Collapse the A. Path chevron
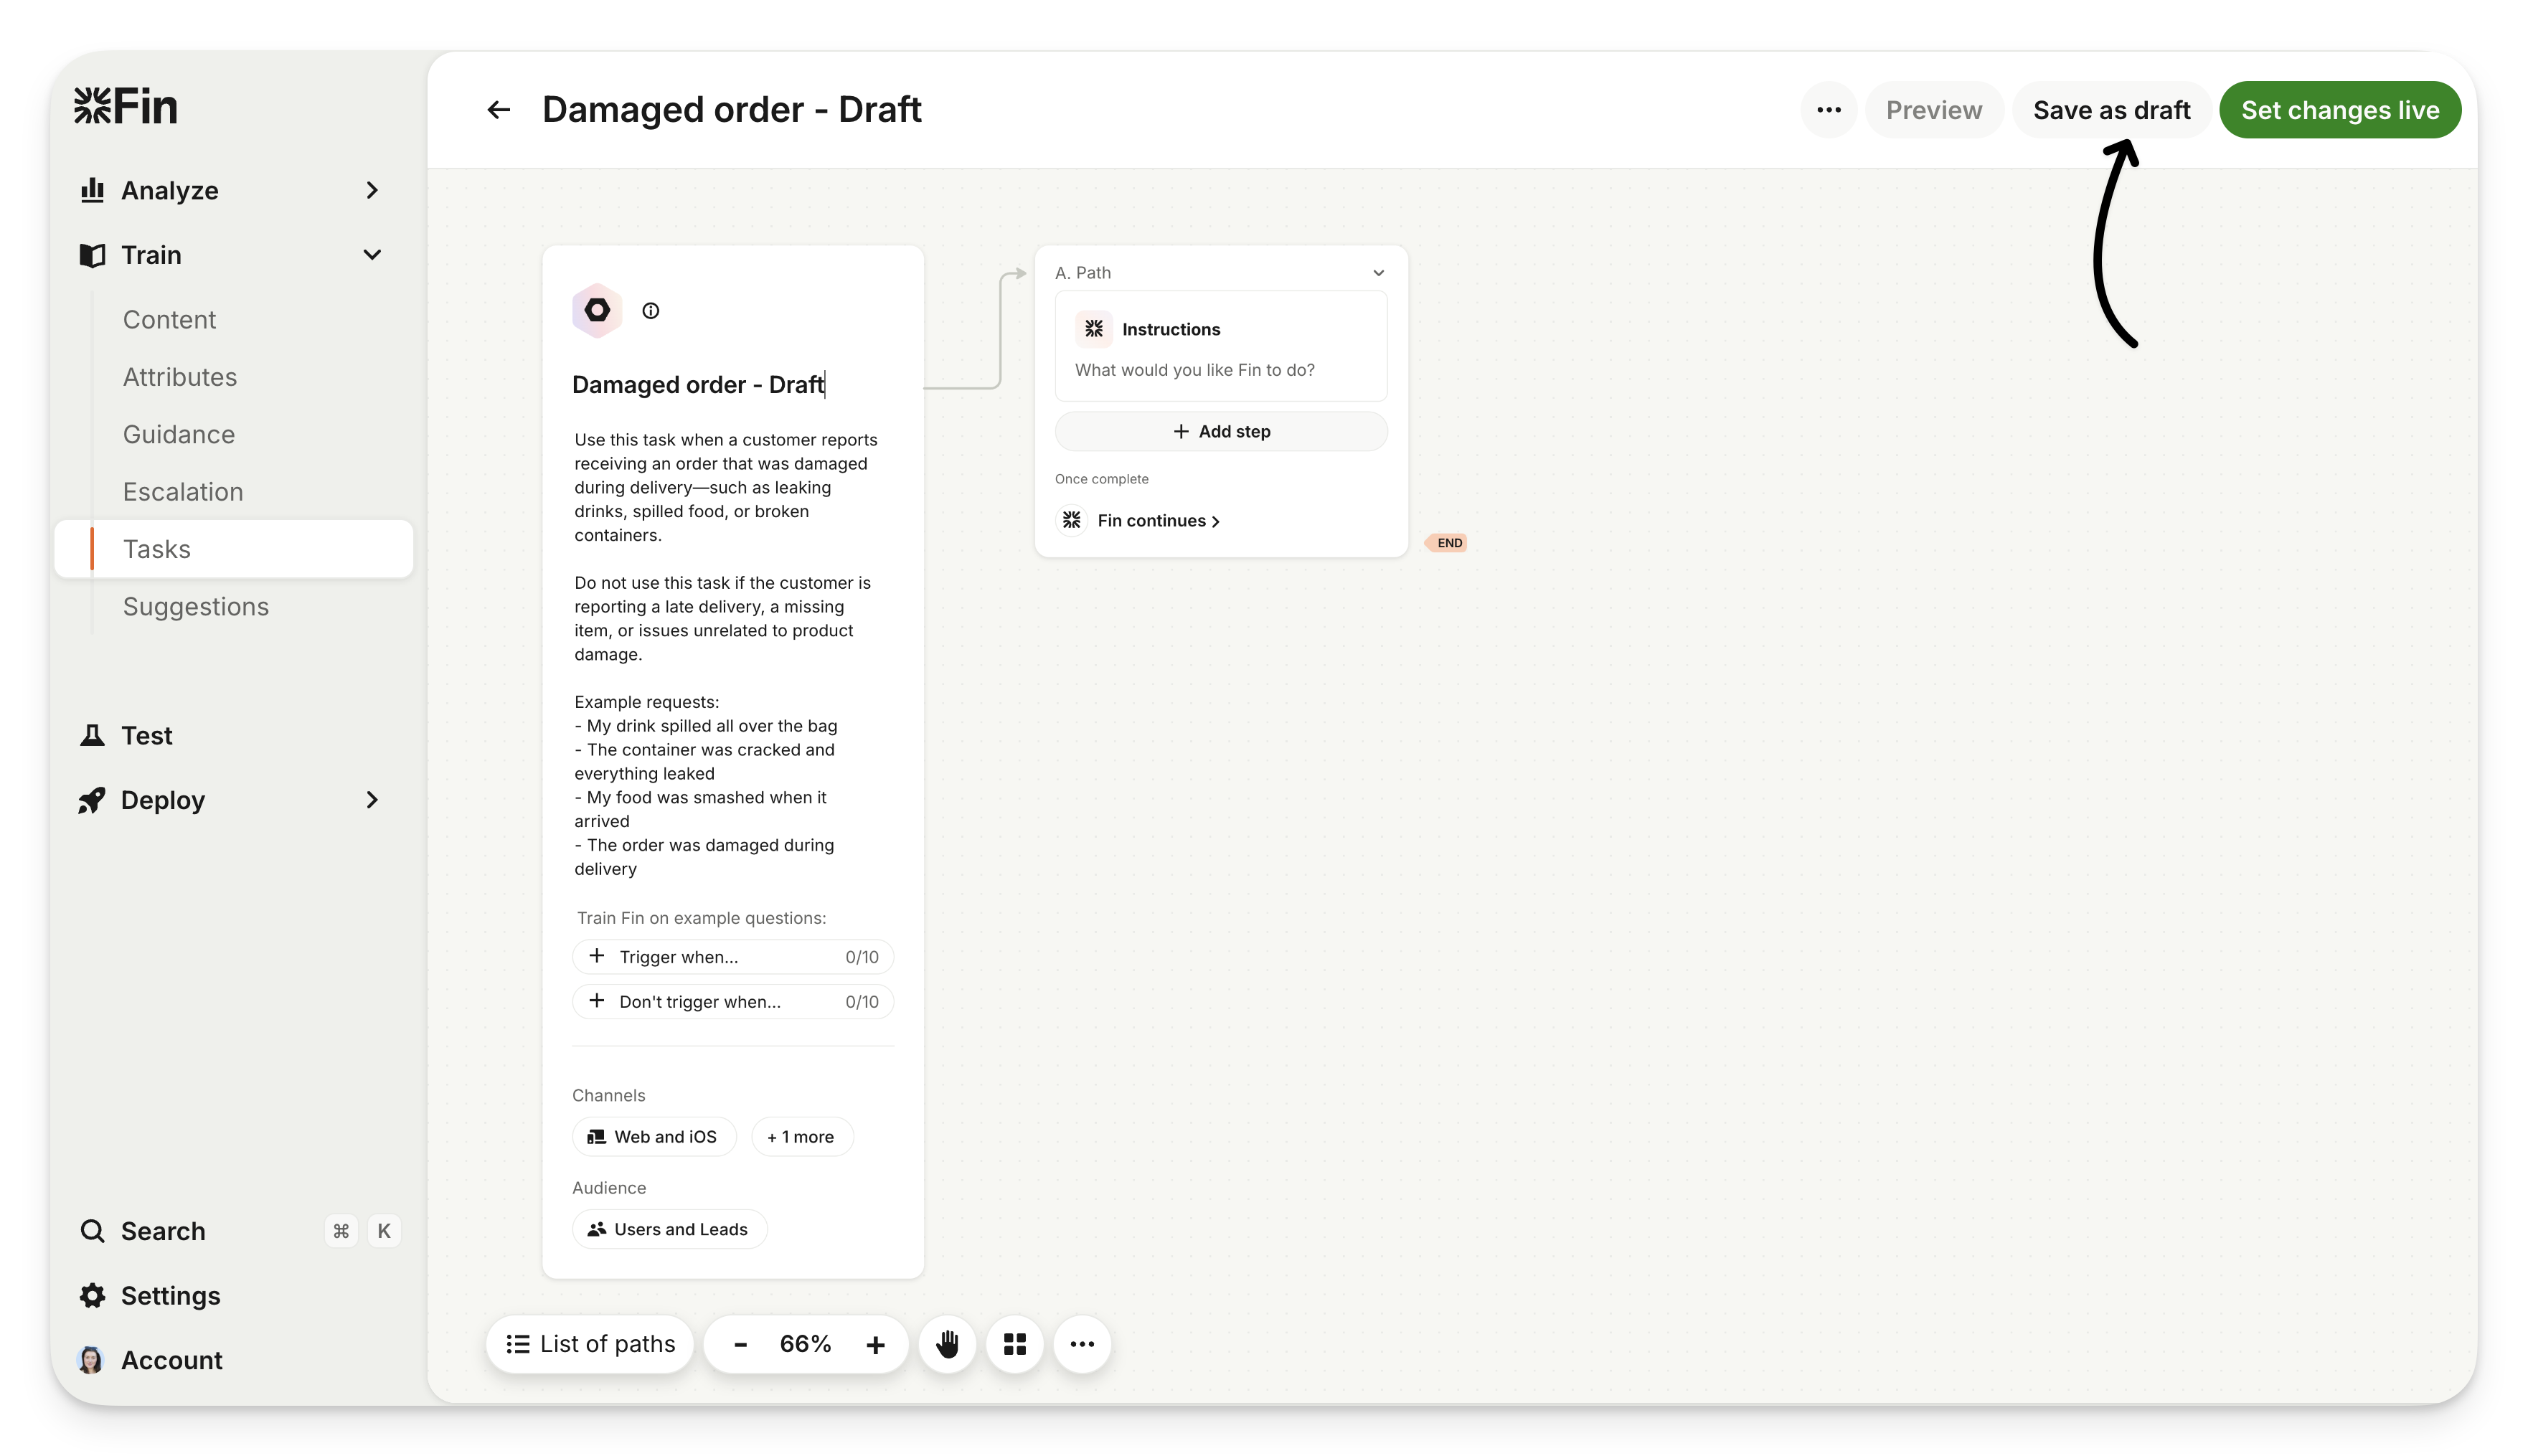The width and height of the screenshot is (2528, 1456). [x=1378, y=273]
